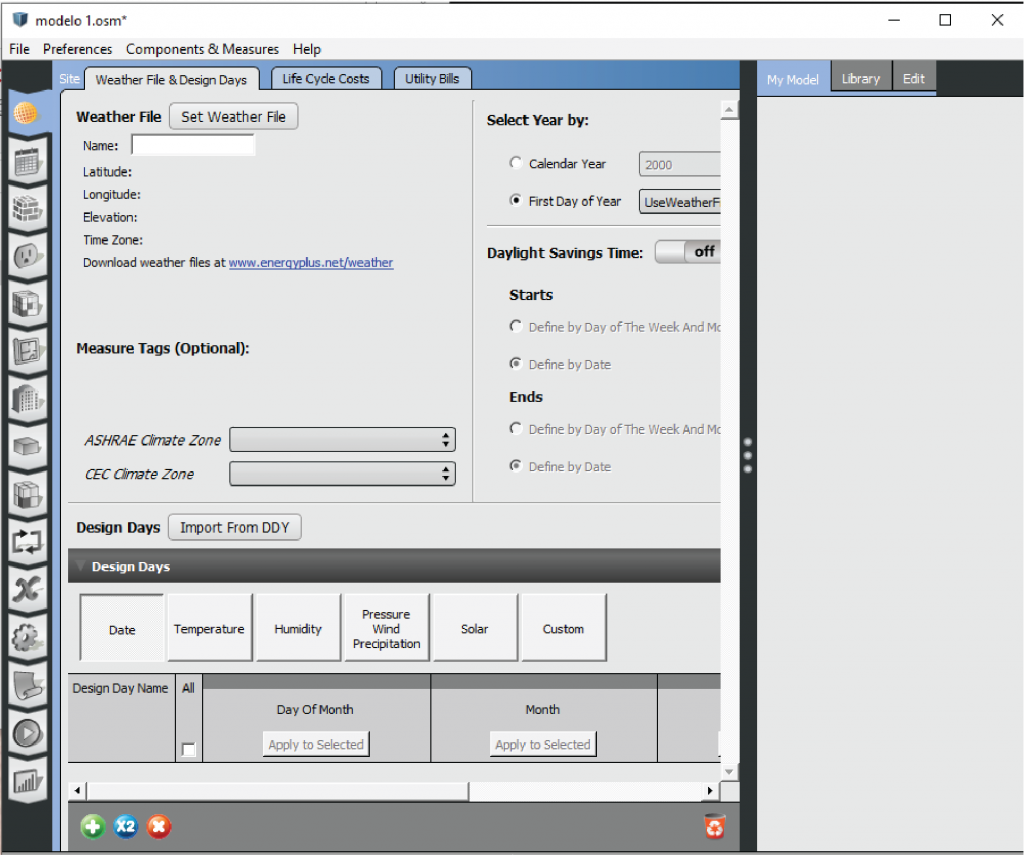Open the www.energyplus.net/weather link

[310, 263]
